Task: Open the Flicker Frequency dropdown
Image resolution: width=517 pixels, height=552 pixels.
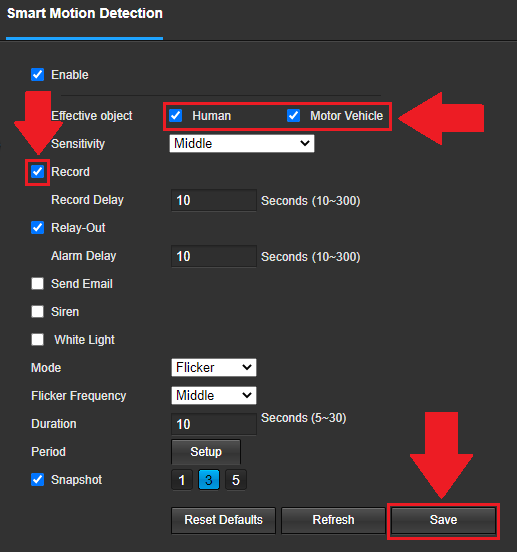Action: point(214,395)
